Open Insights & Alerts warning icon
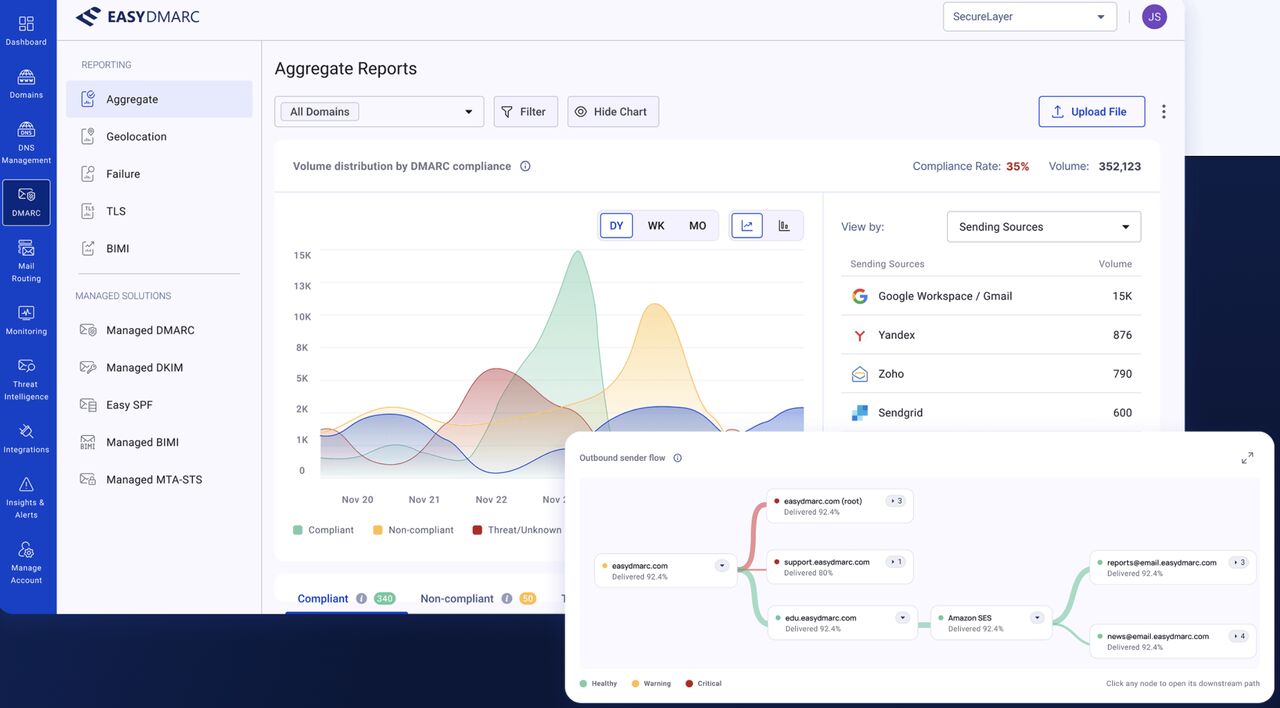 [x=26, y=484]
